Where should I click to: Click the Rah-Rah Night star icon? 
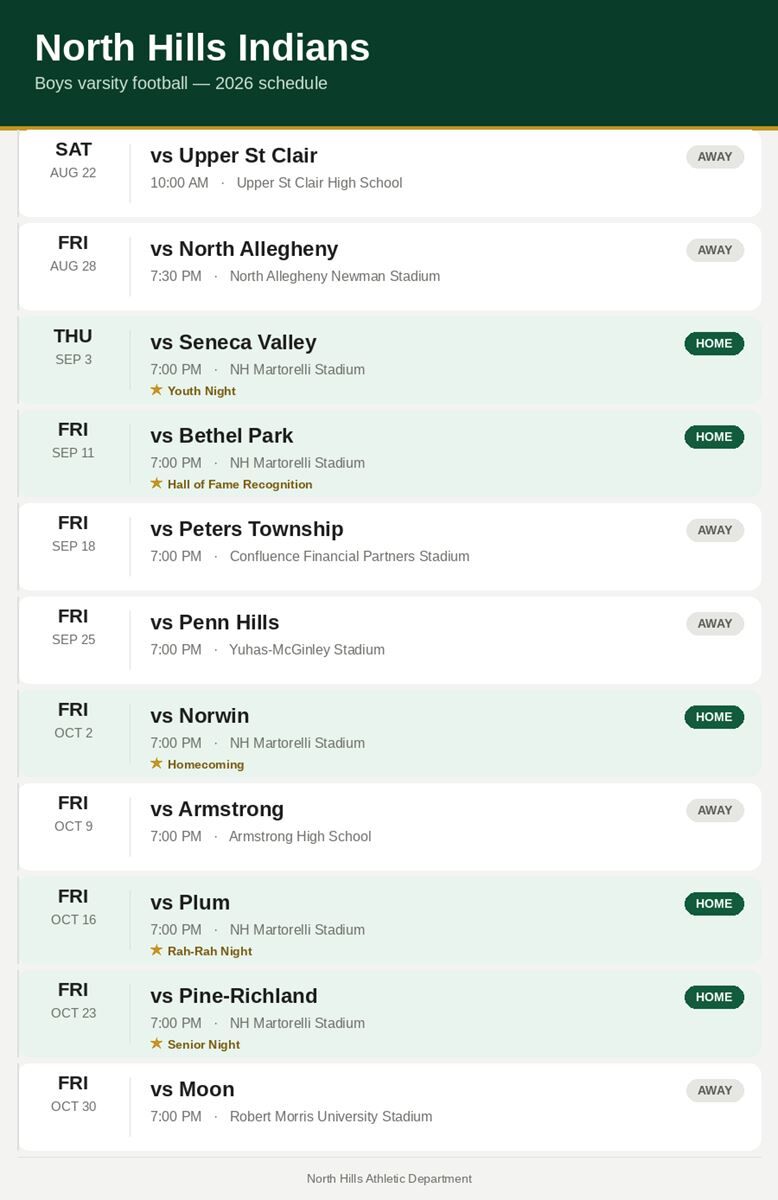(156, 950)
